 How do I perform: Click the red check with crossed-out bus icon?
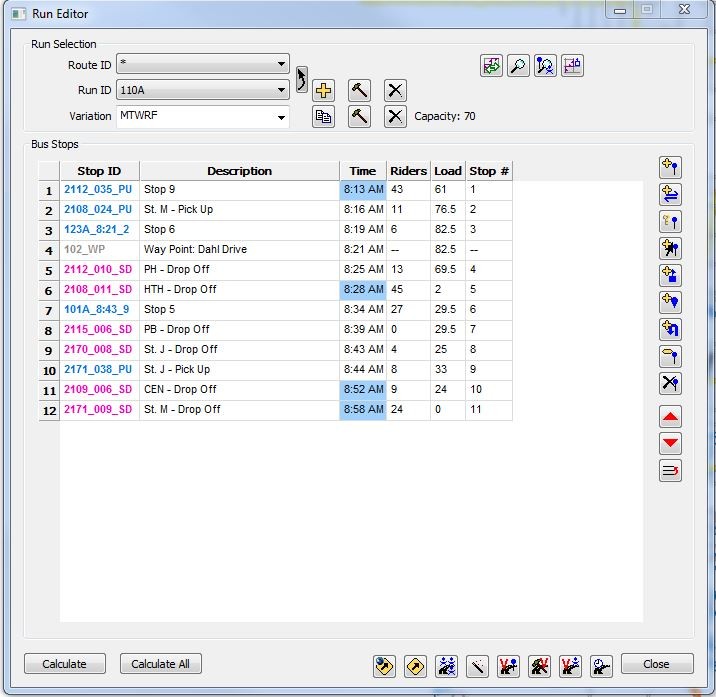tap(539, 666)
